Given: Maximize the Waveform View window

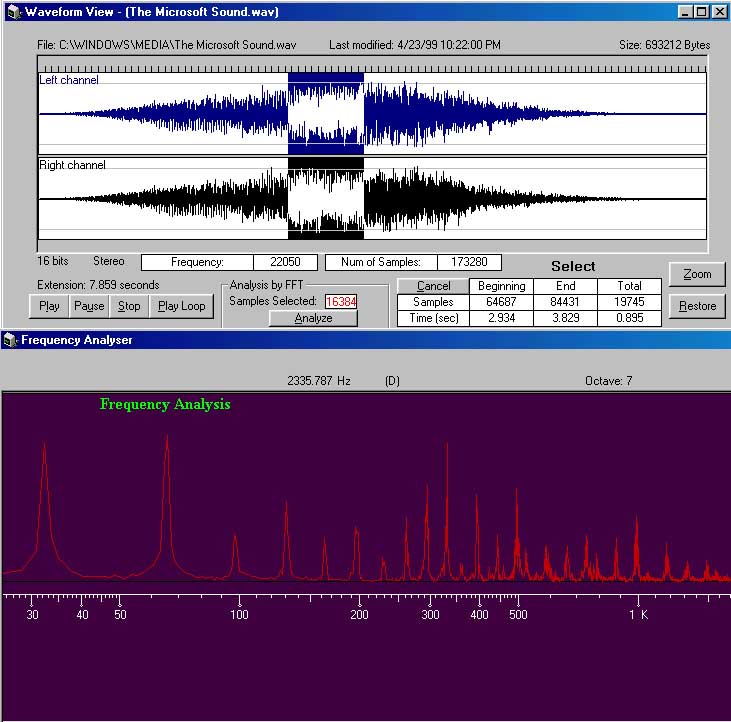Looking at the screenshot, I should click(701, 12).
